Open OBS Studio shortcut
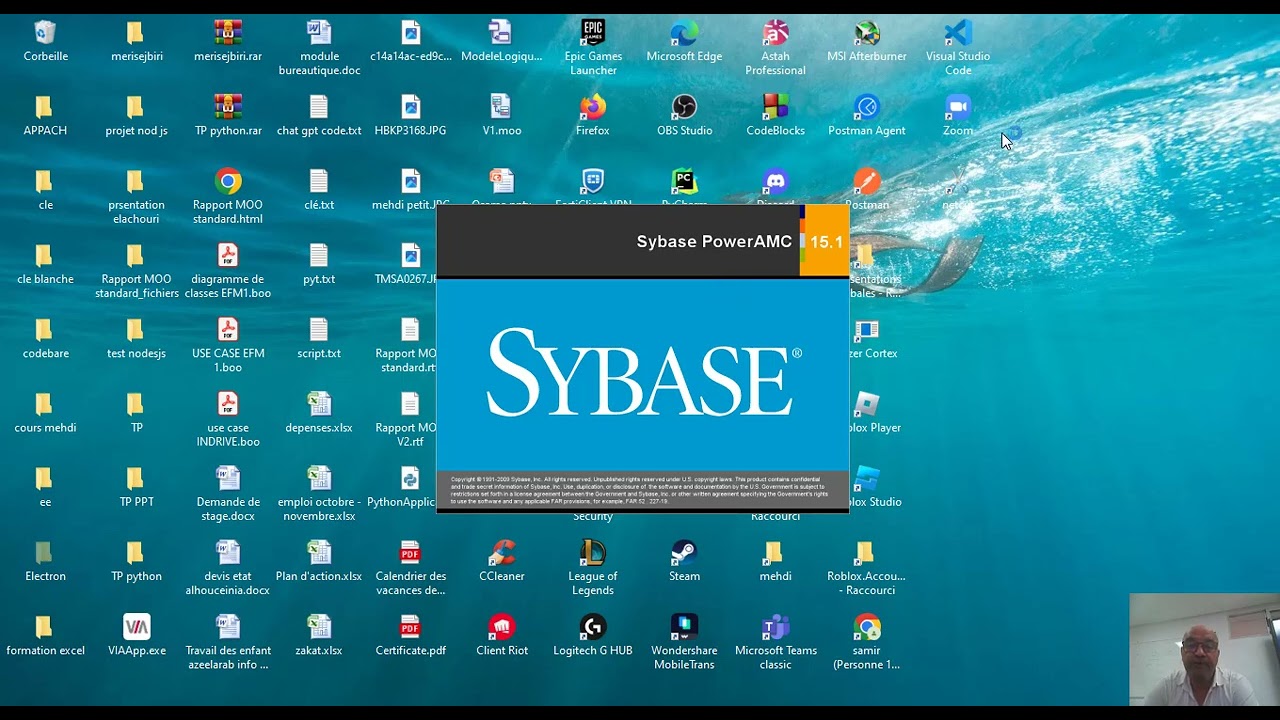Viewport: 1280px width, 720px height. [684, 115]
